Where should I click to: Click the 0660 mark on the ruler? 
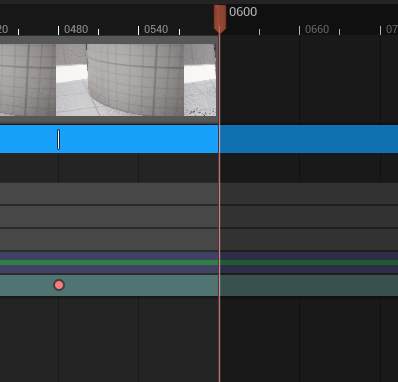[317, 30]
